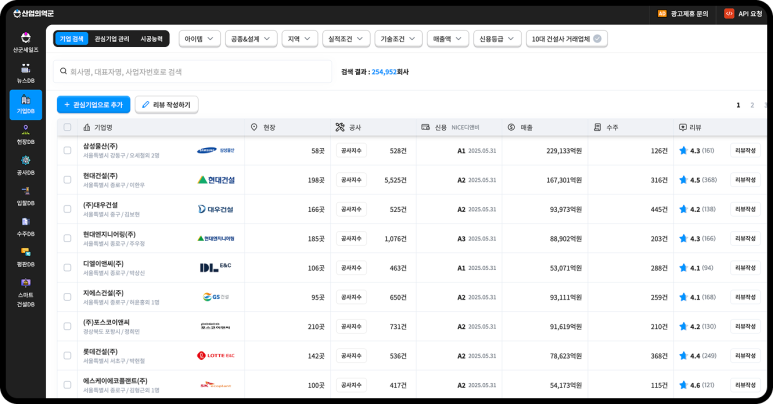Expand the 실적조건 filter dropdown
The image size is (773, 404).
click(346, 38)
